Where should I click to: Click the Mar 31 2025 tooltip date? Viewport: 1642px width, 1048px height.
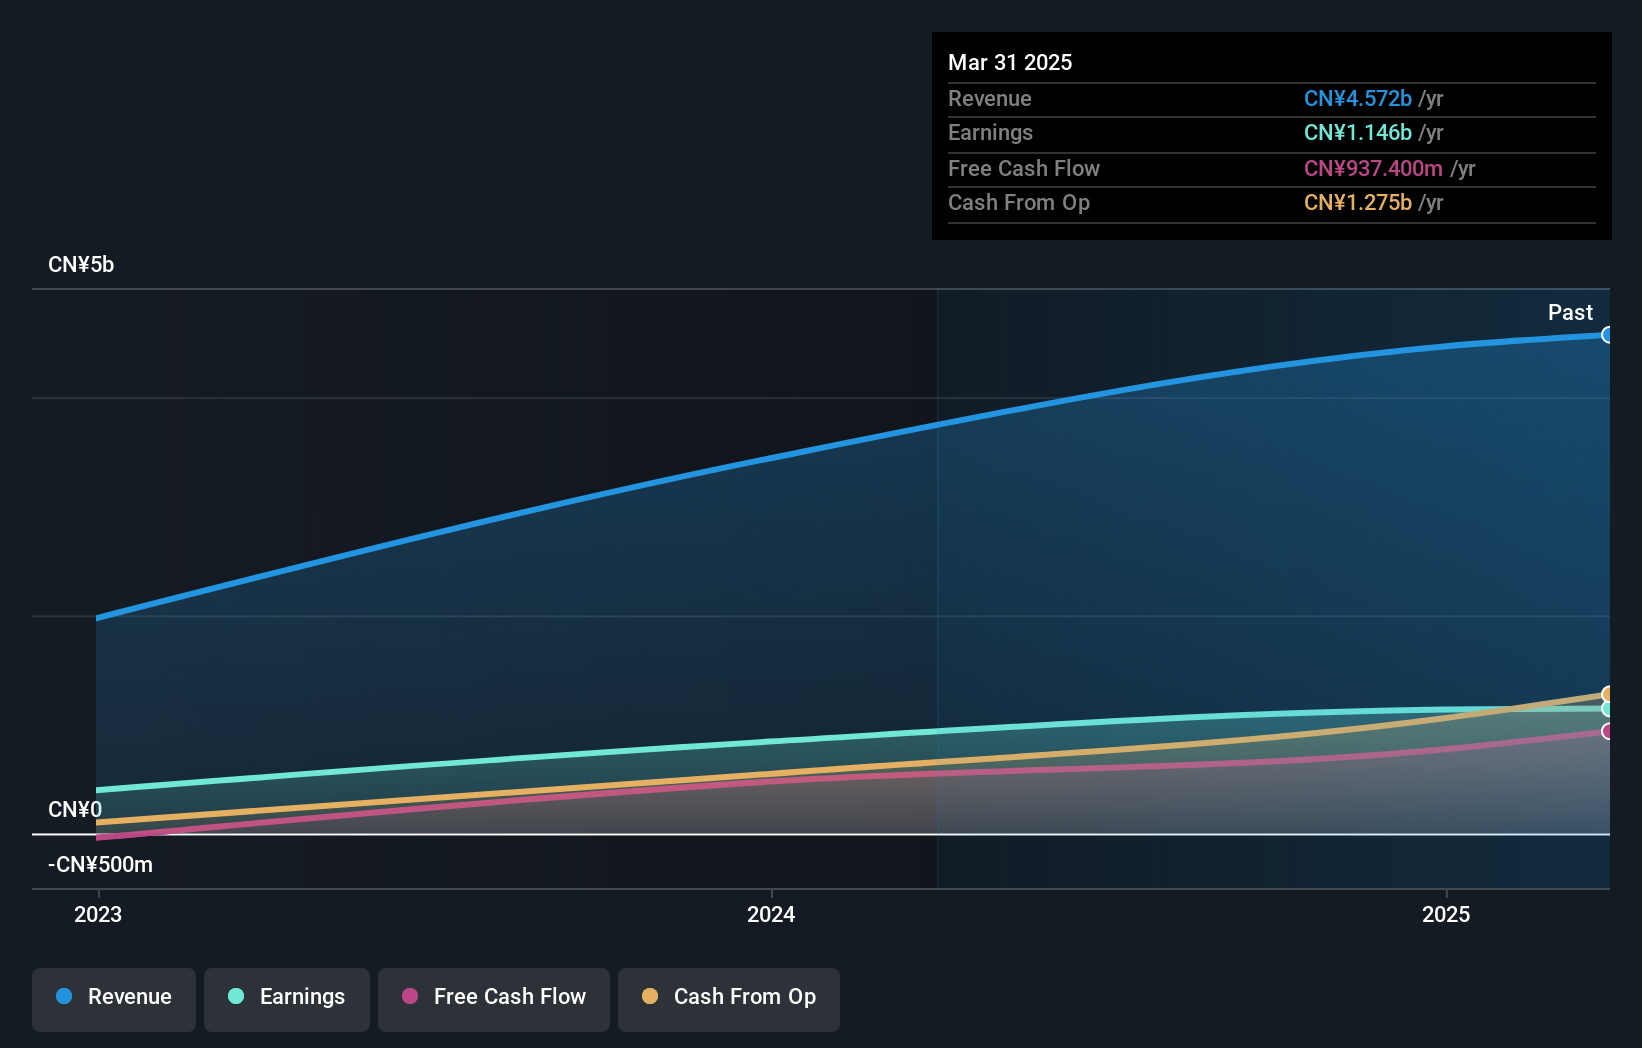click(x=1010, y=62)
